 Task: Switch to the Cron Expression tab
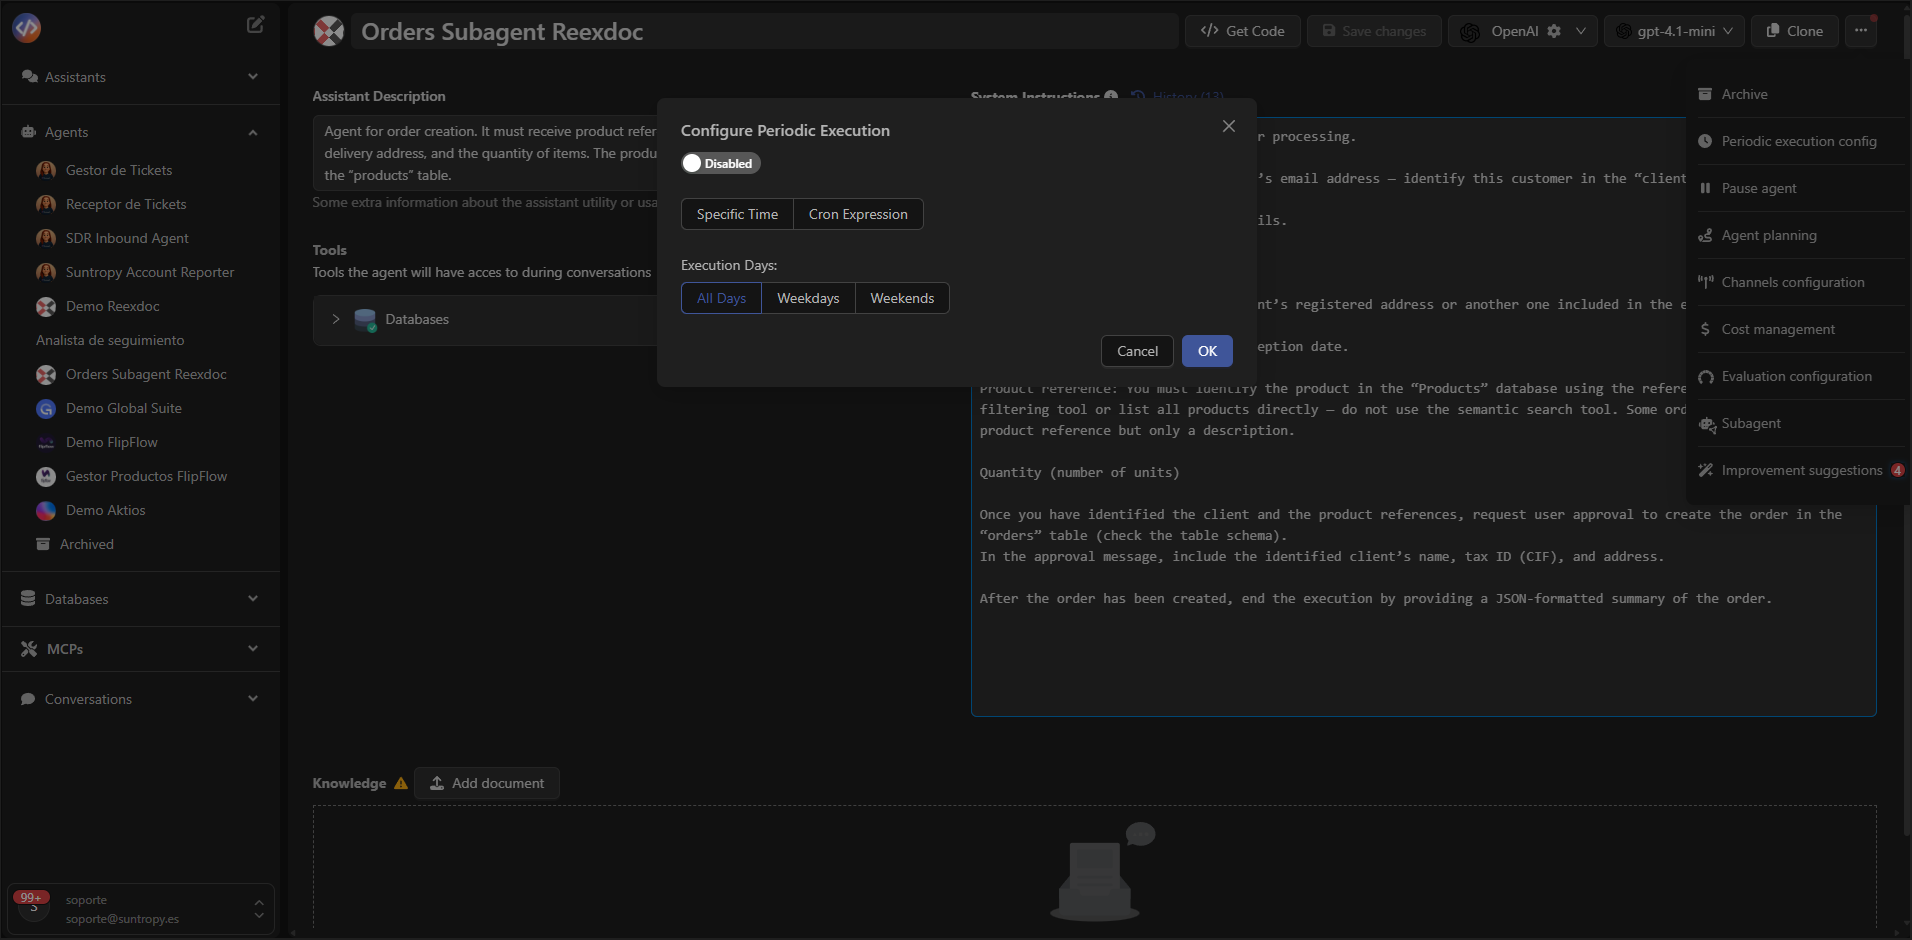[858, 213]
